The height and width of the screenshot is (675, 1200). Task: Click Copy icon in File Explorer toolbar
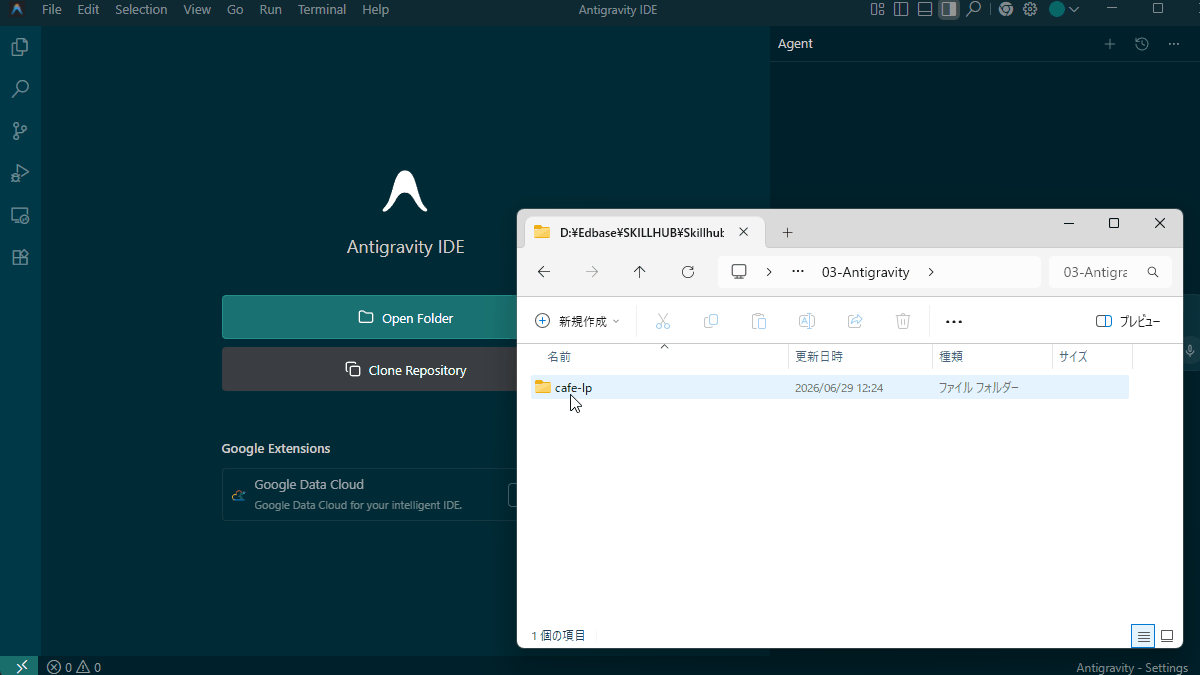[711, 321]
